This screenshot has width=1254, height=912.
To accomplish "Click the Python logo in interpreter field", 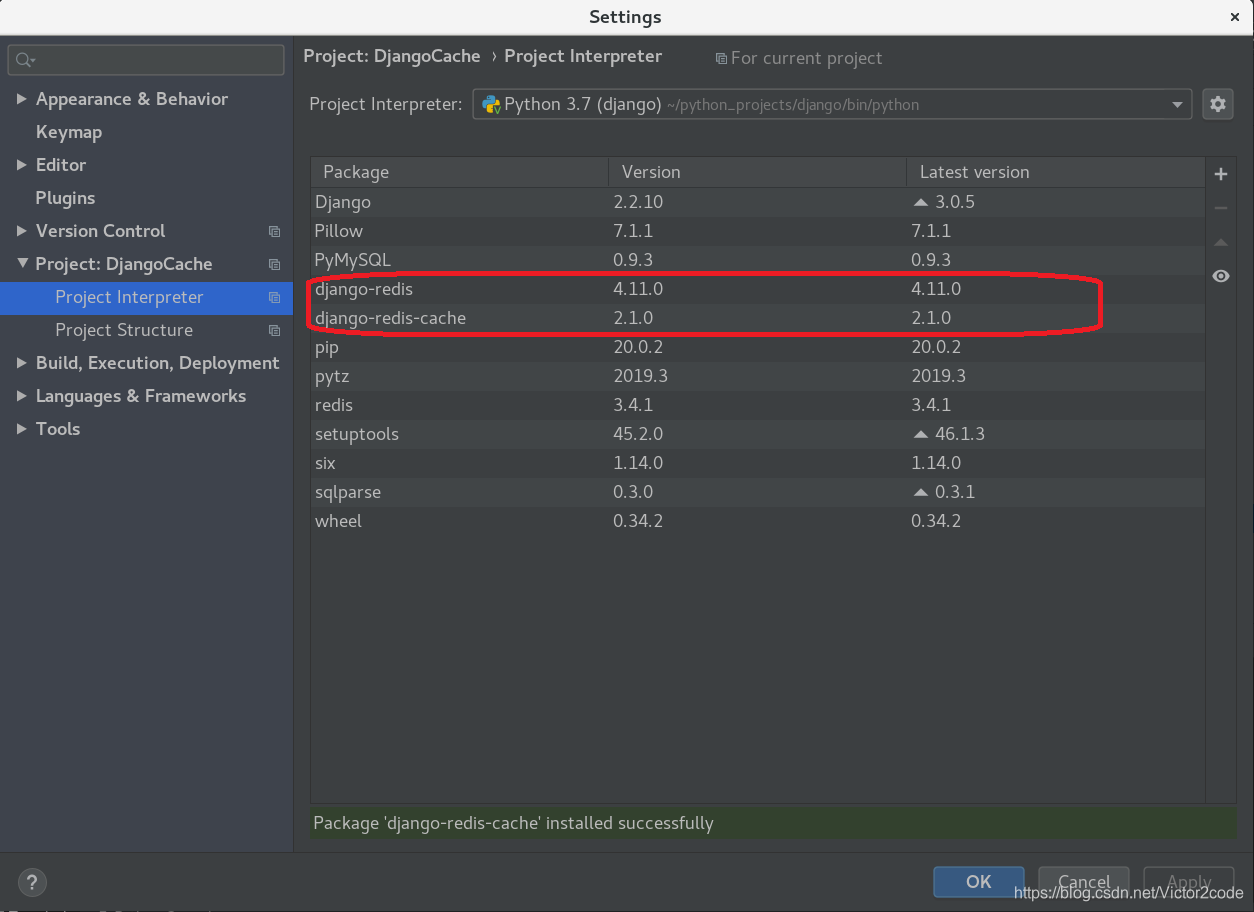I will click(491, 104).
